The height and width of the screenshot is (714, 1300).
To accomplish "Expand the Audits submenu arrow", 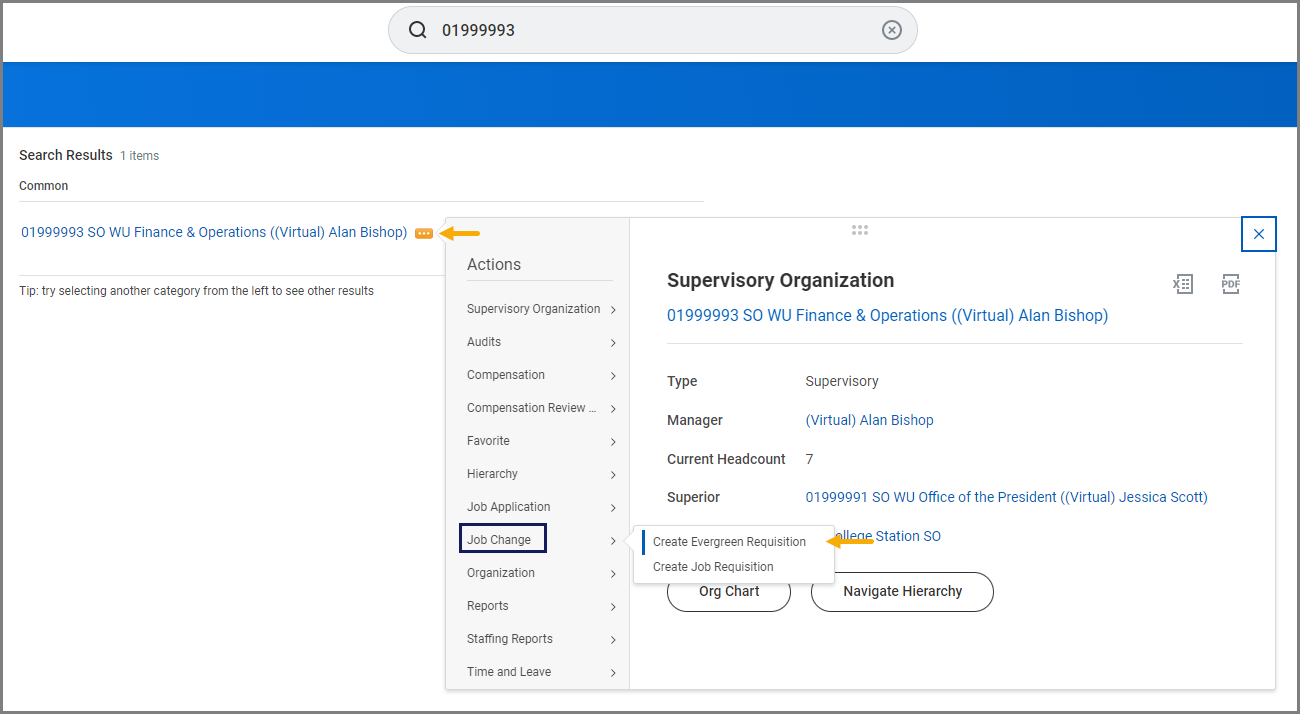I will 612,343.
